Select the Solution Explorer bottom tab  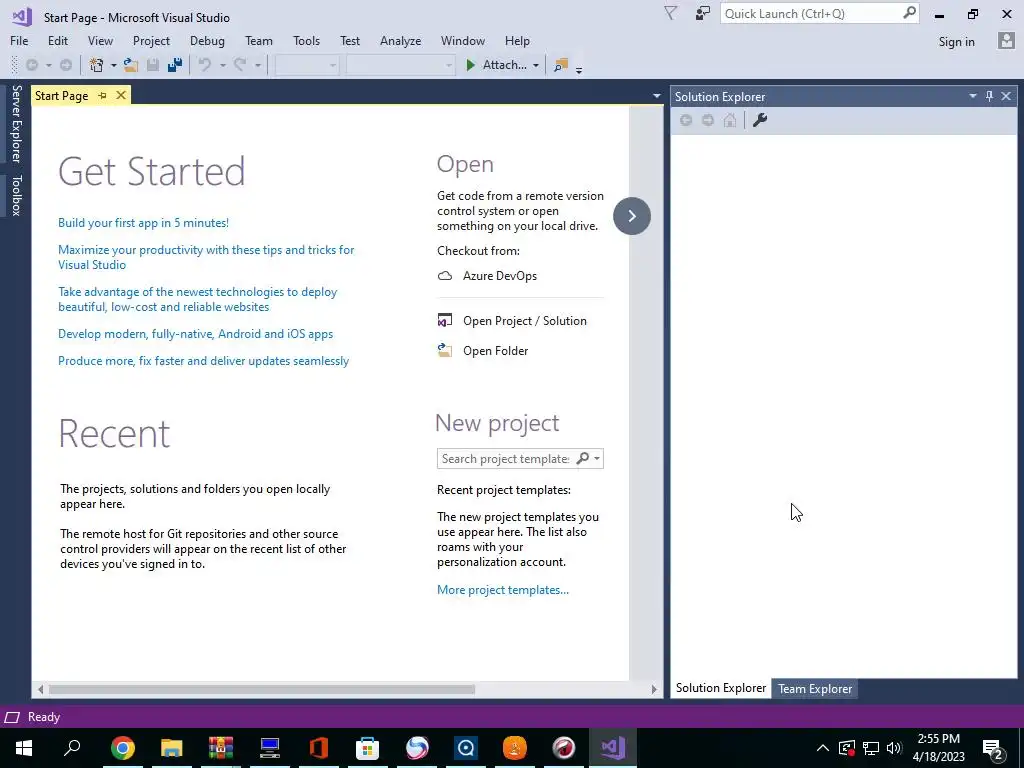(x=720, y=688)
